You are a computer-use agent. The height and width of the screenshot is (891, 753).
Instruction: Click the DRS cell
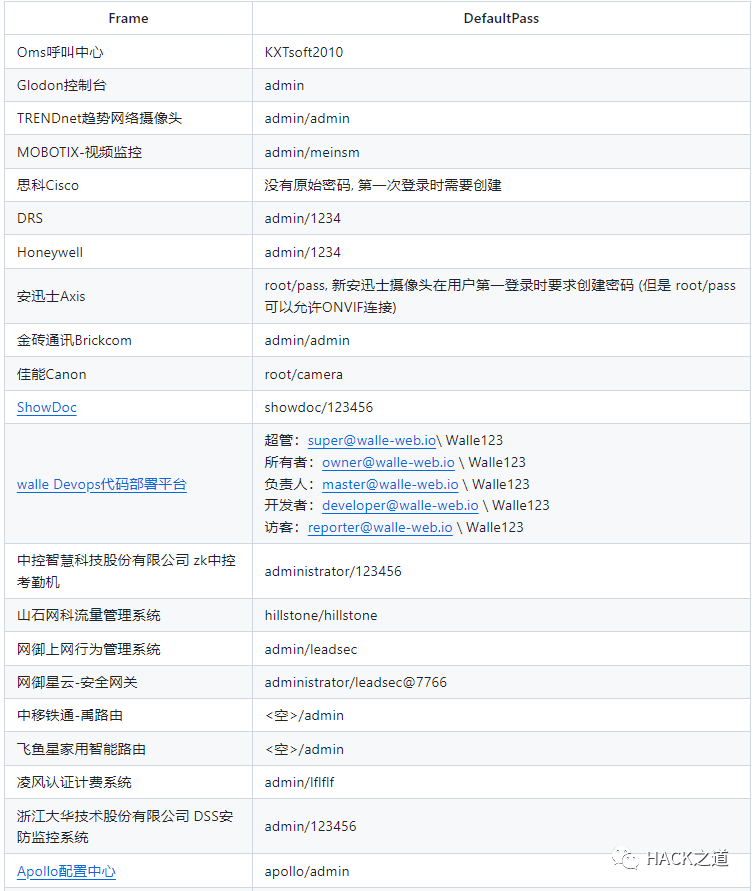[128, 218]
